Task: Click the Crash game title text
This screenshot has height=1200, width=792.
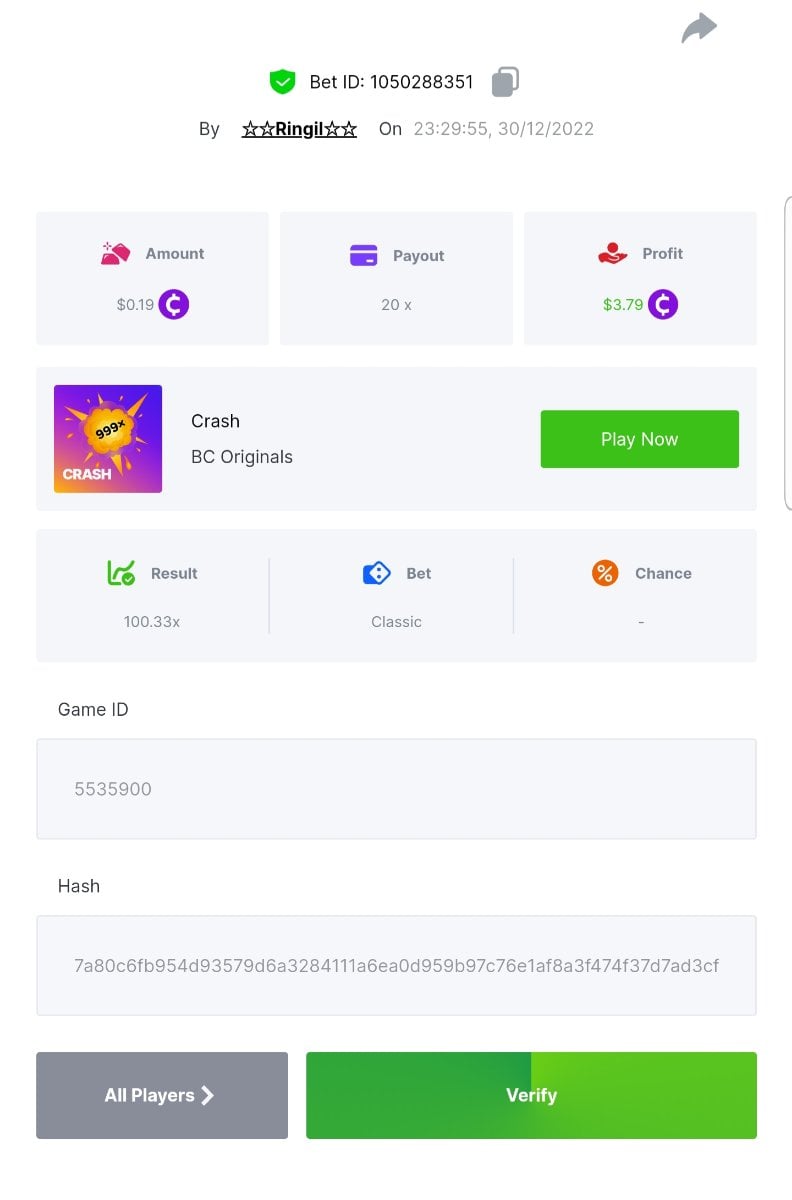Action: point(215,421)
